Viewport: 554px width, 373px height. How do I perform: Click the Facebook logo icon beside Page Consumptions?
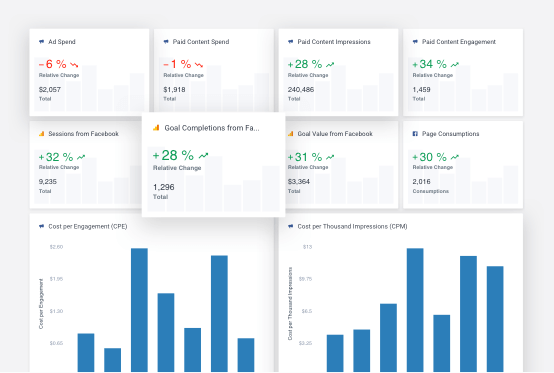[x=415, y=134]
